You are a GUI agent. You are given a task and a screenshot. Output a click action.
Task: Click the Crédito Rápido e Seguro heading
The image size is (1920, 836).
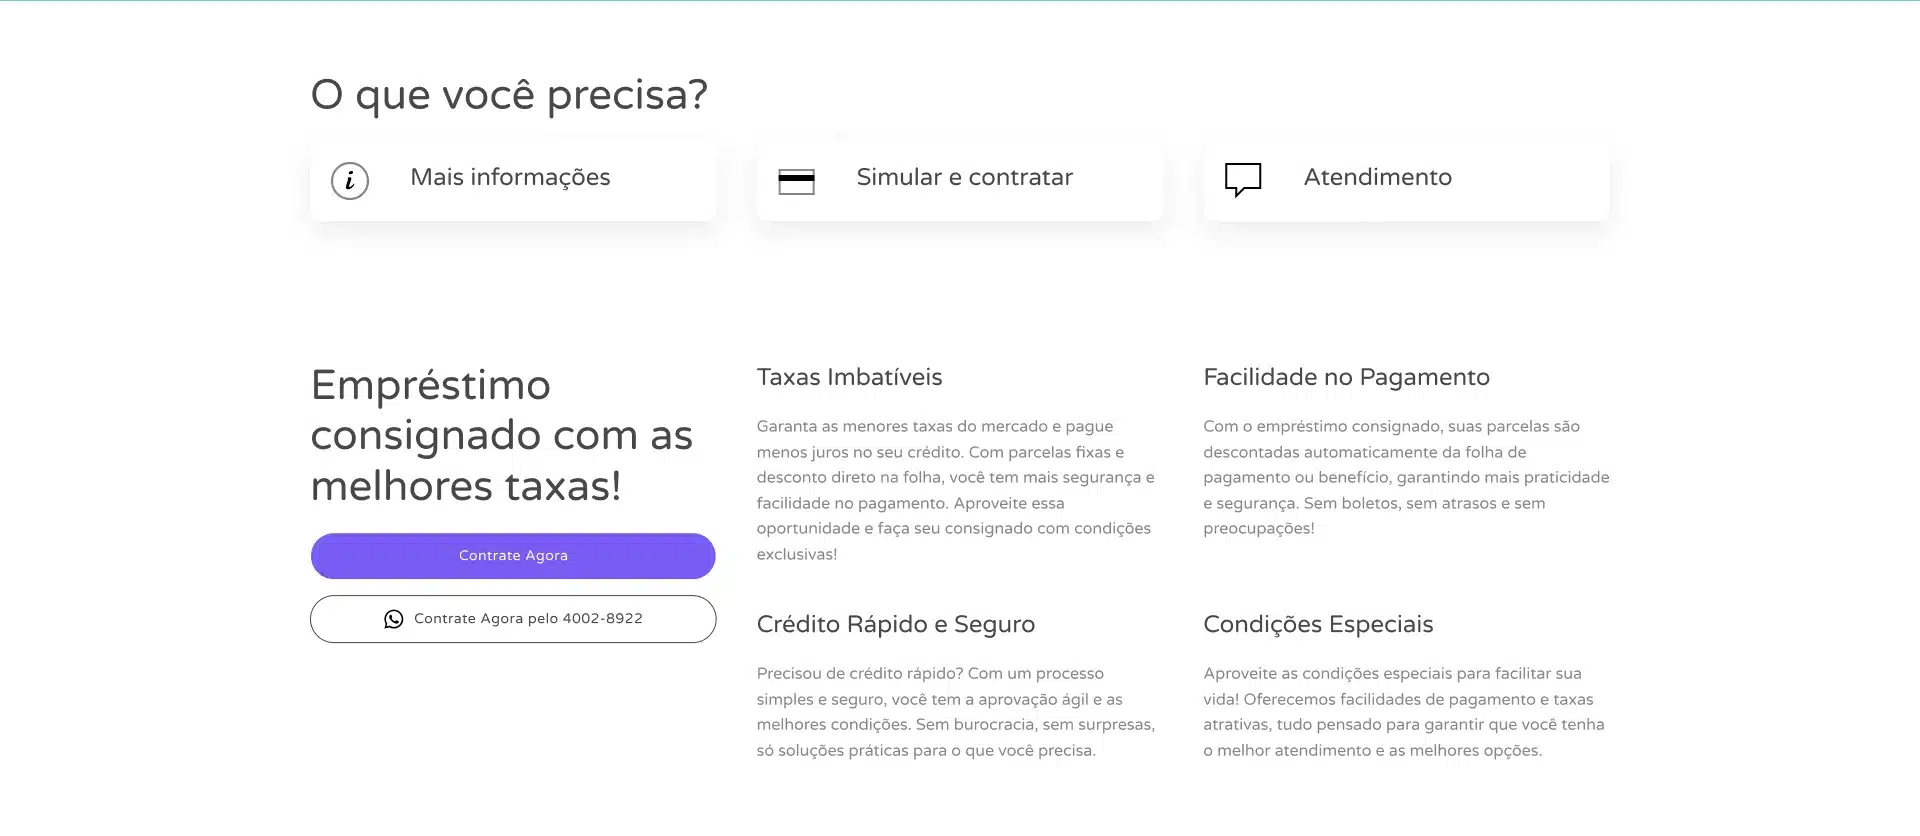click(895, 624)
